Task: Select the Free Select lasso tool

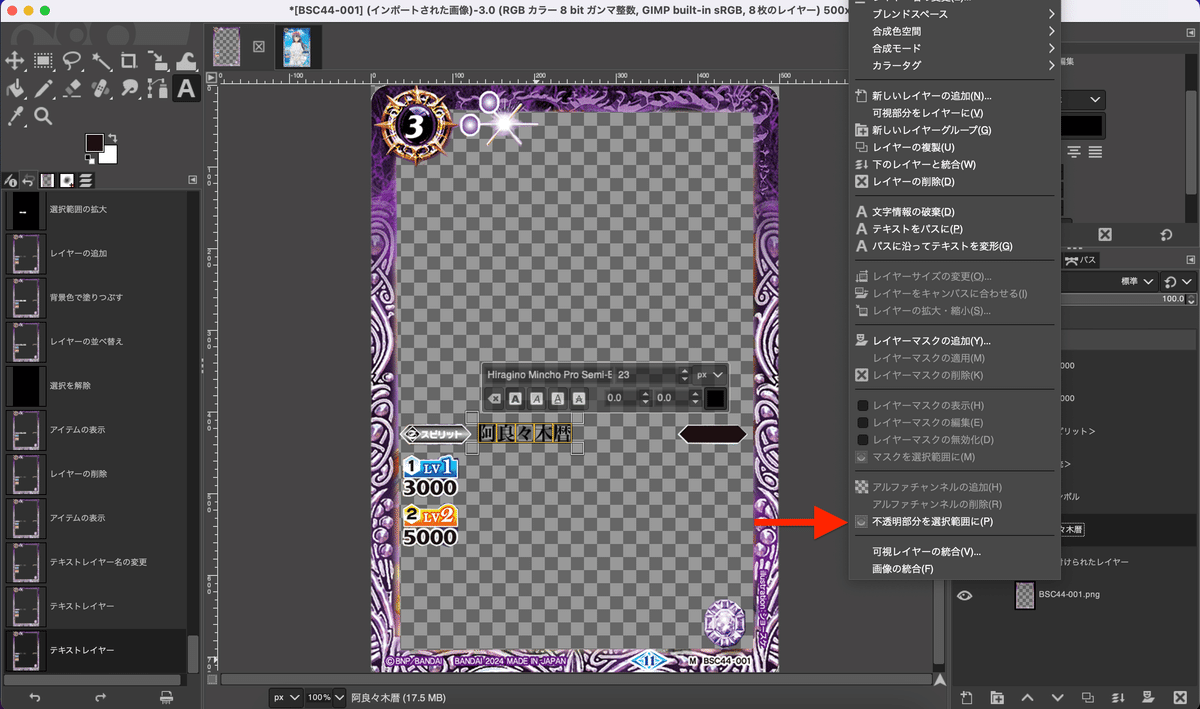Action: pyautogui.click(x=72, y=61)
